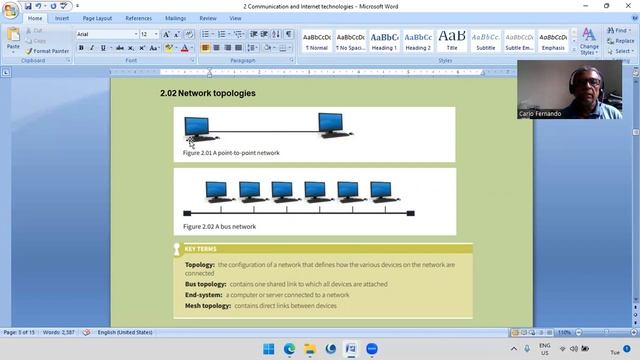Click Zoom app icon in taskbar
Screen dimensions: 640x360
(371, 349)
